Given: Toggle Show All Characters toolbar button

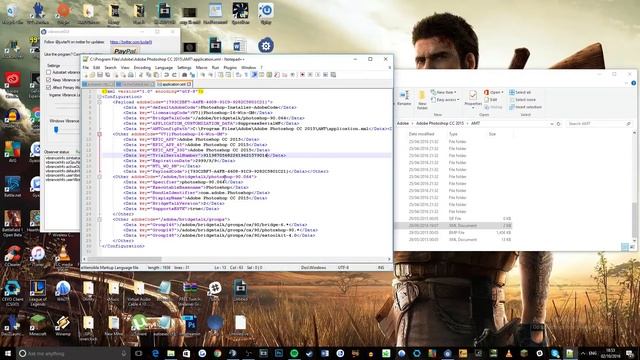Looking at the screenshot, I should [247, 75].
